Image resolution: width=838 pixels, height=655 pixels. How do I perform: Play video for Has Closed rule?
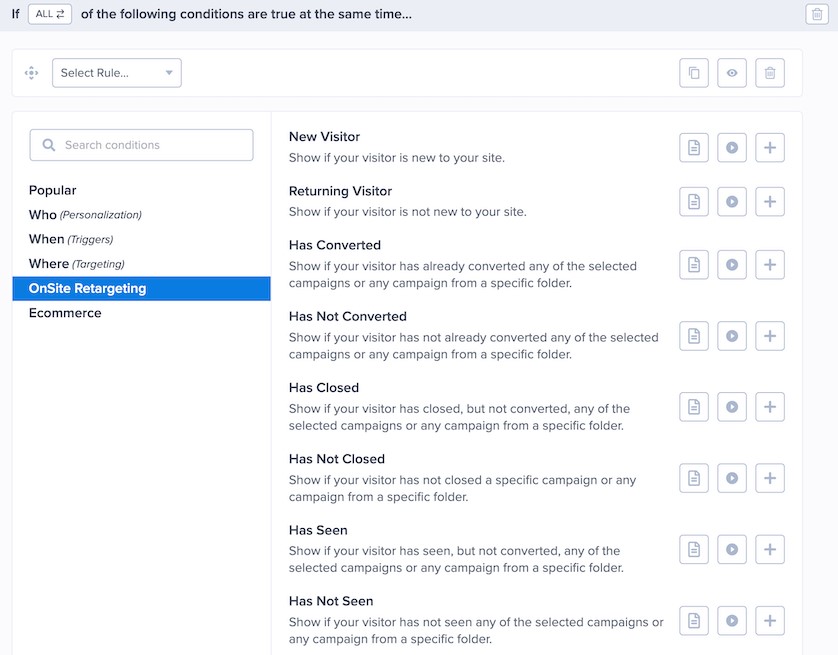(732, 407)
